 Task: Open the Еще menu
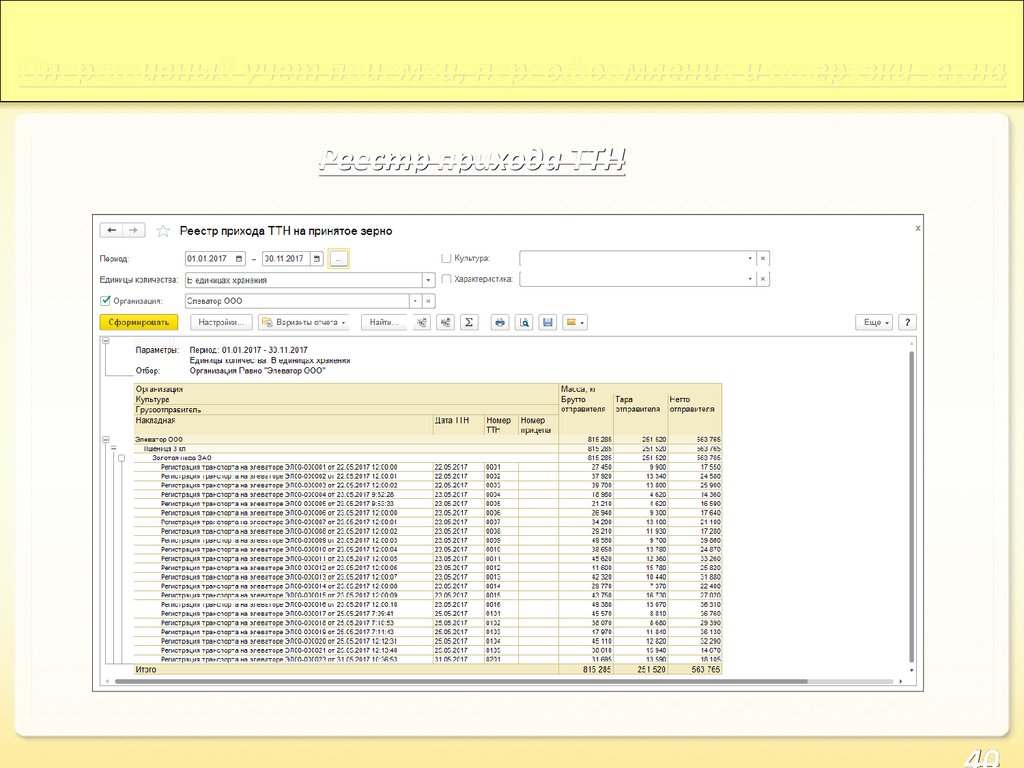[x=873, y=323]
